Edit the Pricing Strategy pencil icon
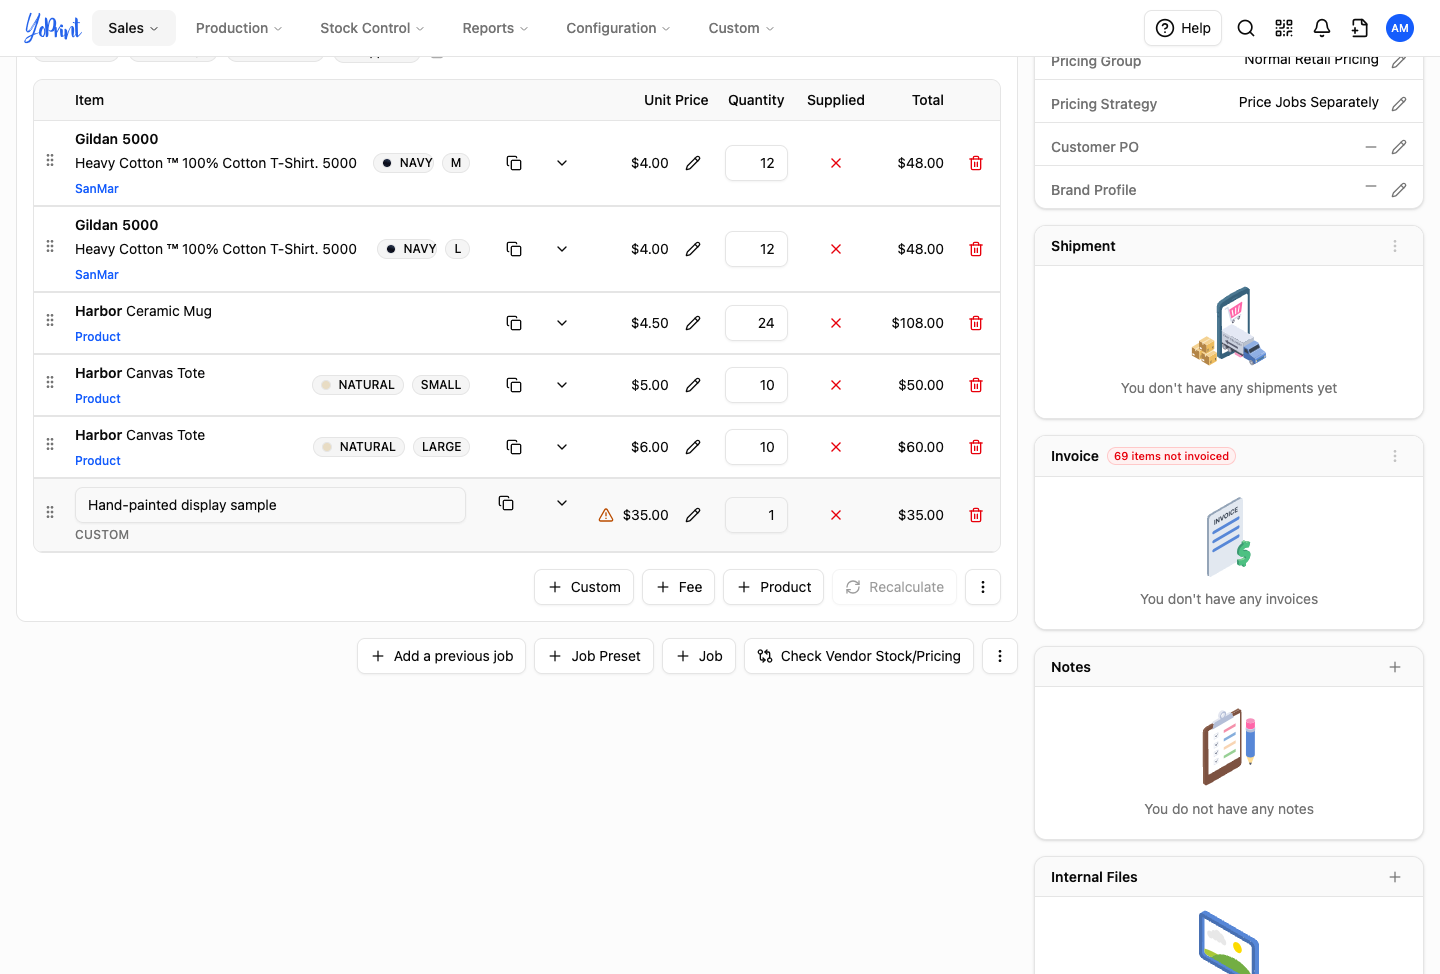 coord(1399,104)
